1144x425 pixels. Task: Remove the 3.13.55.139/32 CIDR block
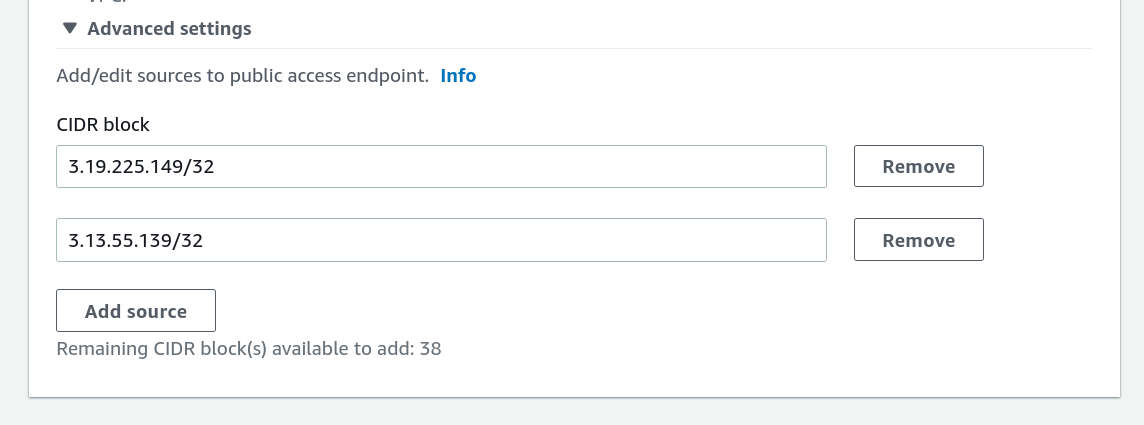pyautogui.click(x=918, y=241)
